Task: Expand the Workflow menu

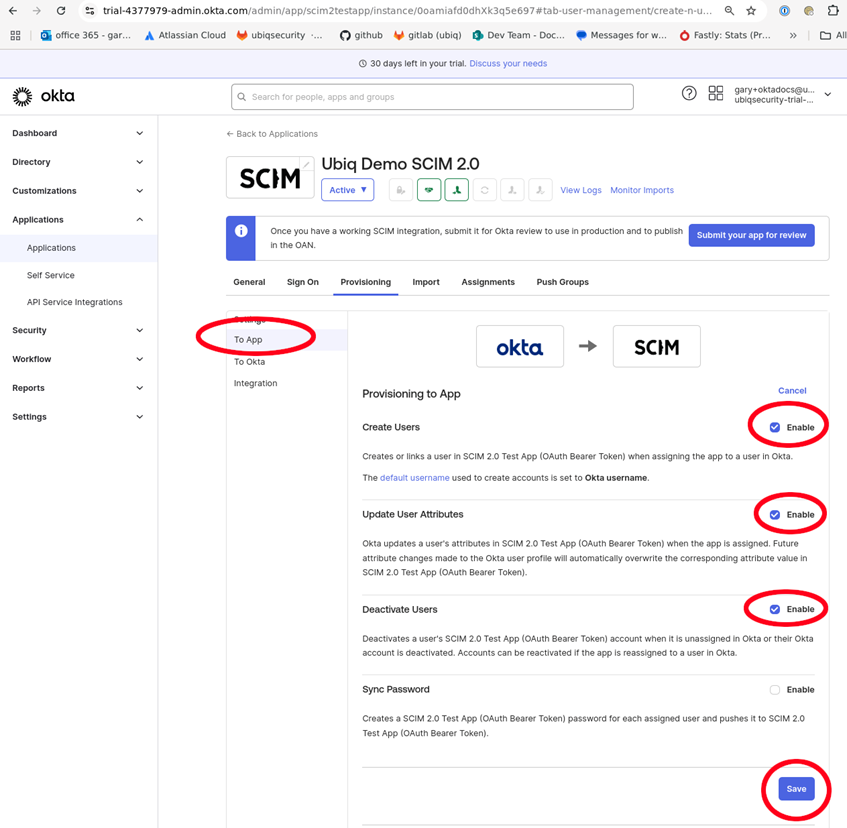Action: tap(78, 359)
